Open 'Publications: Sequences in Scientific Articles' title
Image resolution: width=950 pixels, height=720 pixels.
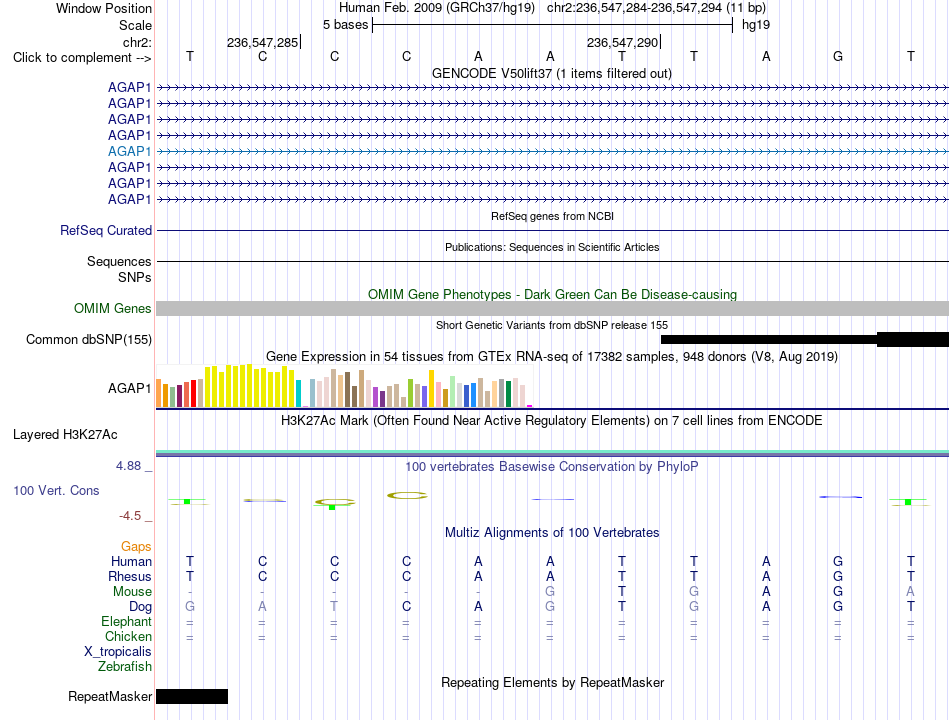point(552,247)
